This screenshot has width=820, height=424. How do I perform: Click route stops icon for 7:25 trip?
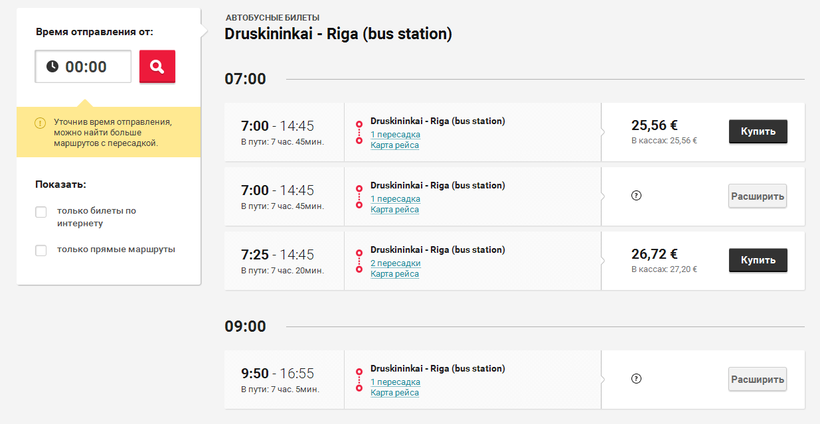[359, 260]
